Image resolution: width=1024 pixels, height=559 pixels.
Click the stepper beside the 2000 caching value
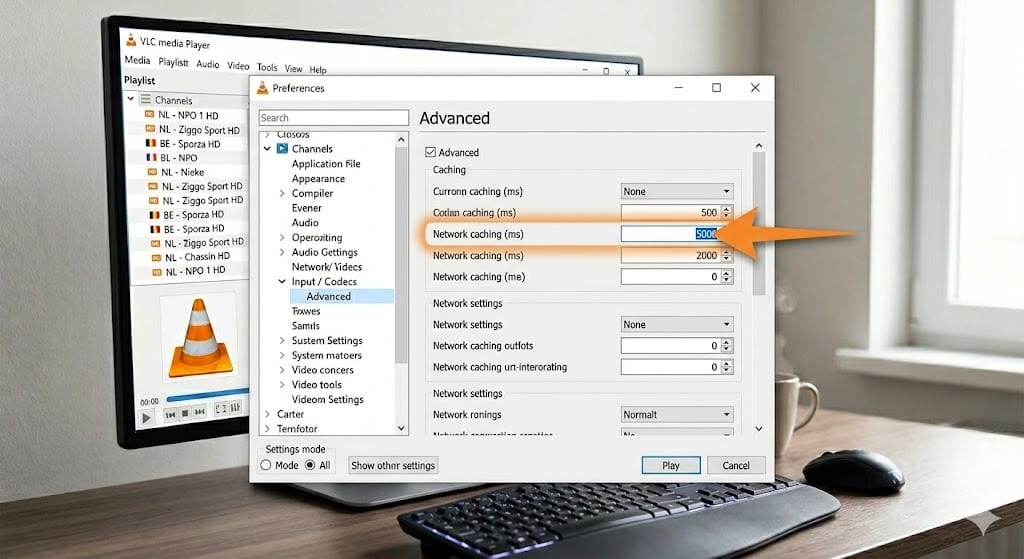[x=727, y=255]
